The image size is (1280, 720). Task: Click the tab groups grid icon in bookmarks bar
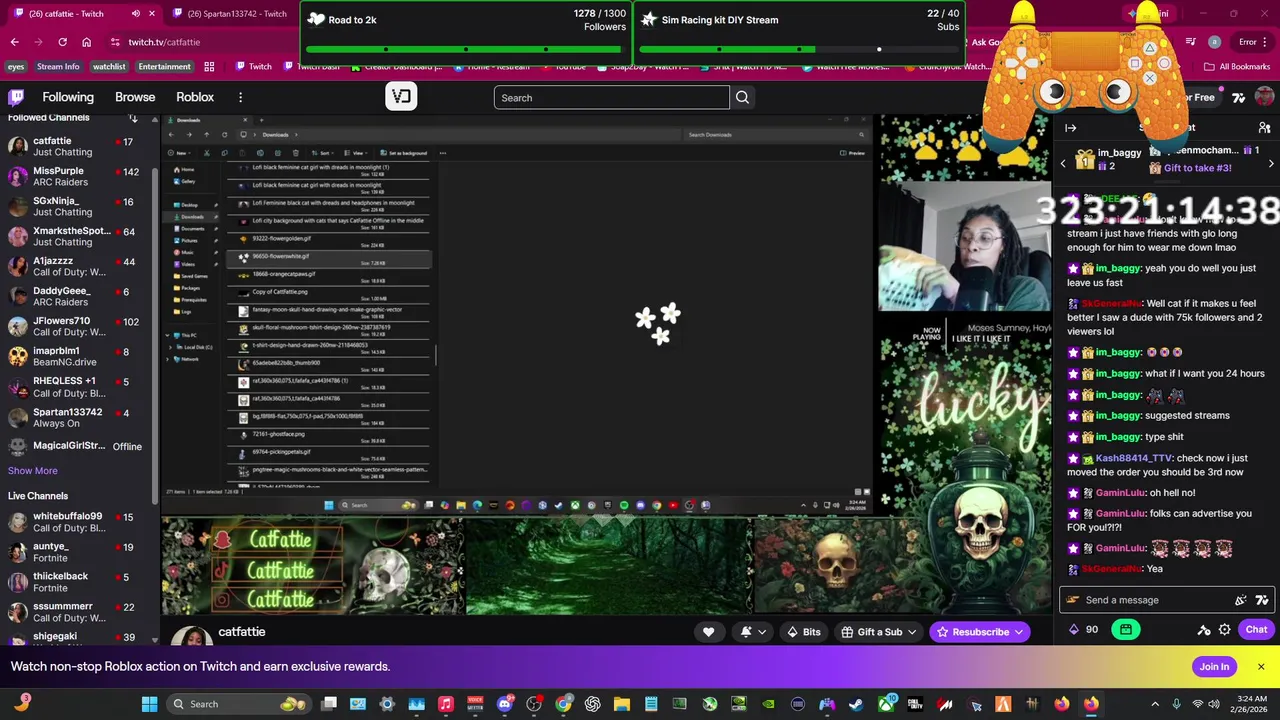[x=209, y=66]
